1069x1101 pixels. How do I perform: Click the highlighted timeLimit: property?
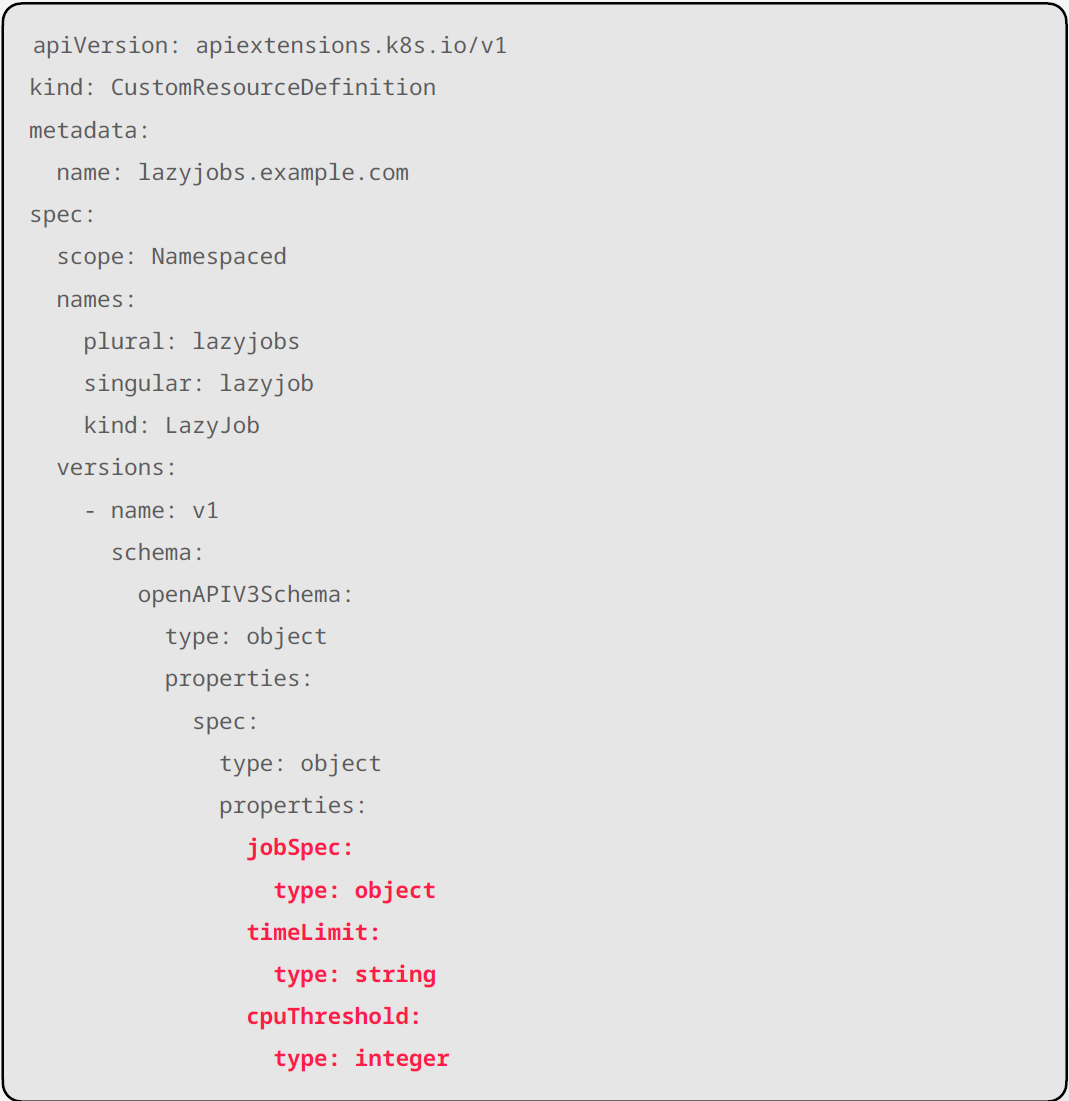pyautogui.click(x=314, y=932)
